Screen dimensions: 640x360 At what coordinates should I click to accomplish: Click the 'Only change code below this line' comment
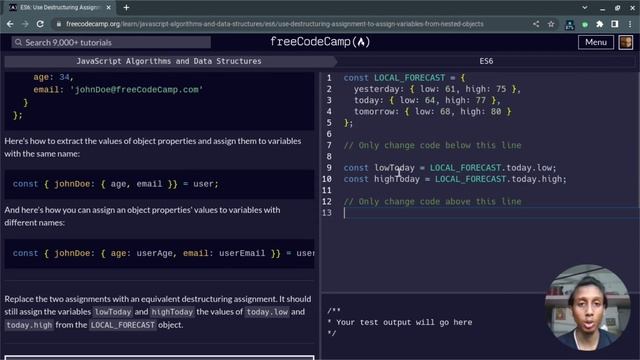pyautogui.click(x=432, y=145)
